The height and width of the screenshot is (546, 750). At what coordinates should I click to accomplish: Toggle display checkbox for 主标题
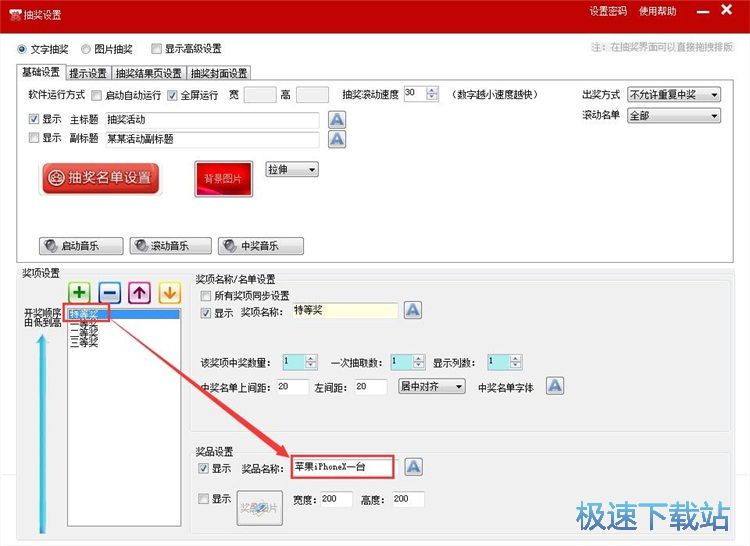(x=33, y=119)
